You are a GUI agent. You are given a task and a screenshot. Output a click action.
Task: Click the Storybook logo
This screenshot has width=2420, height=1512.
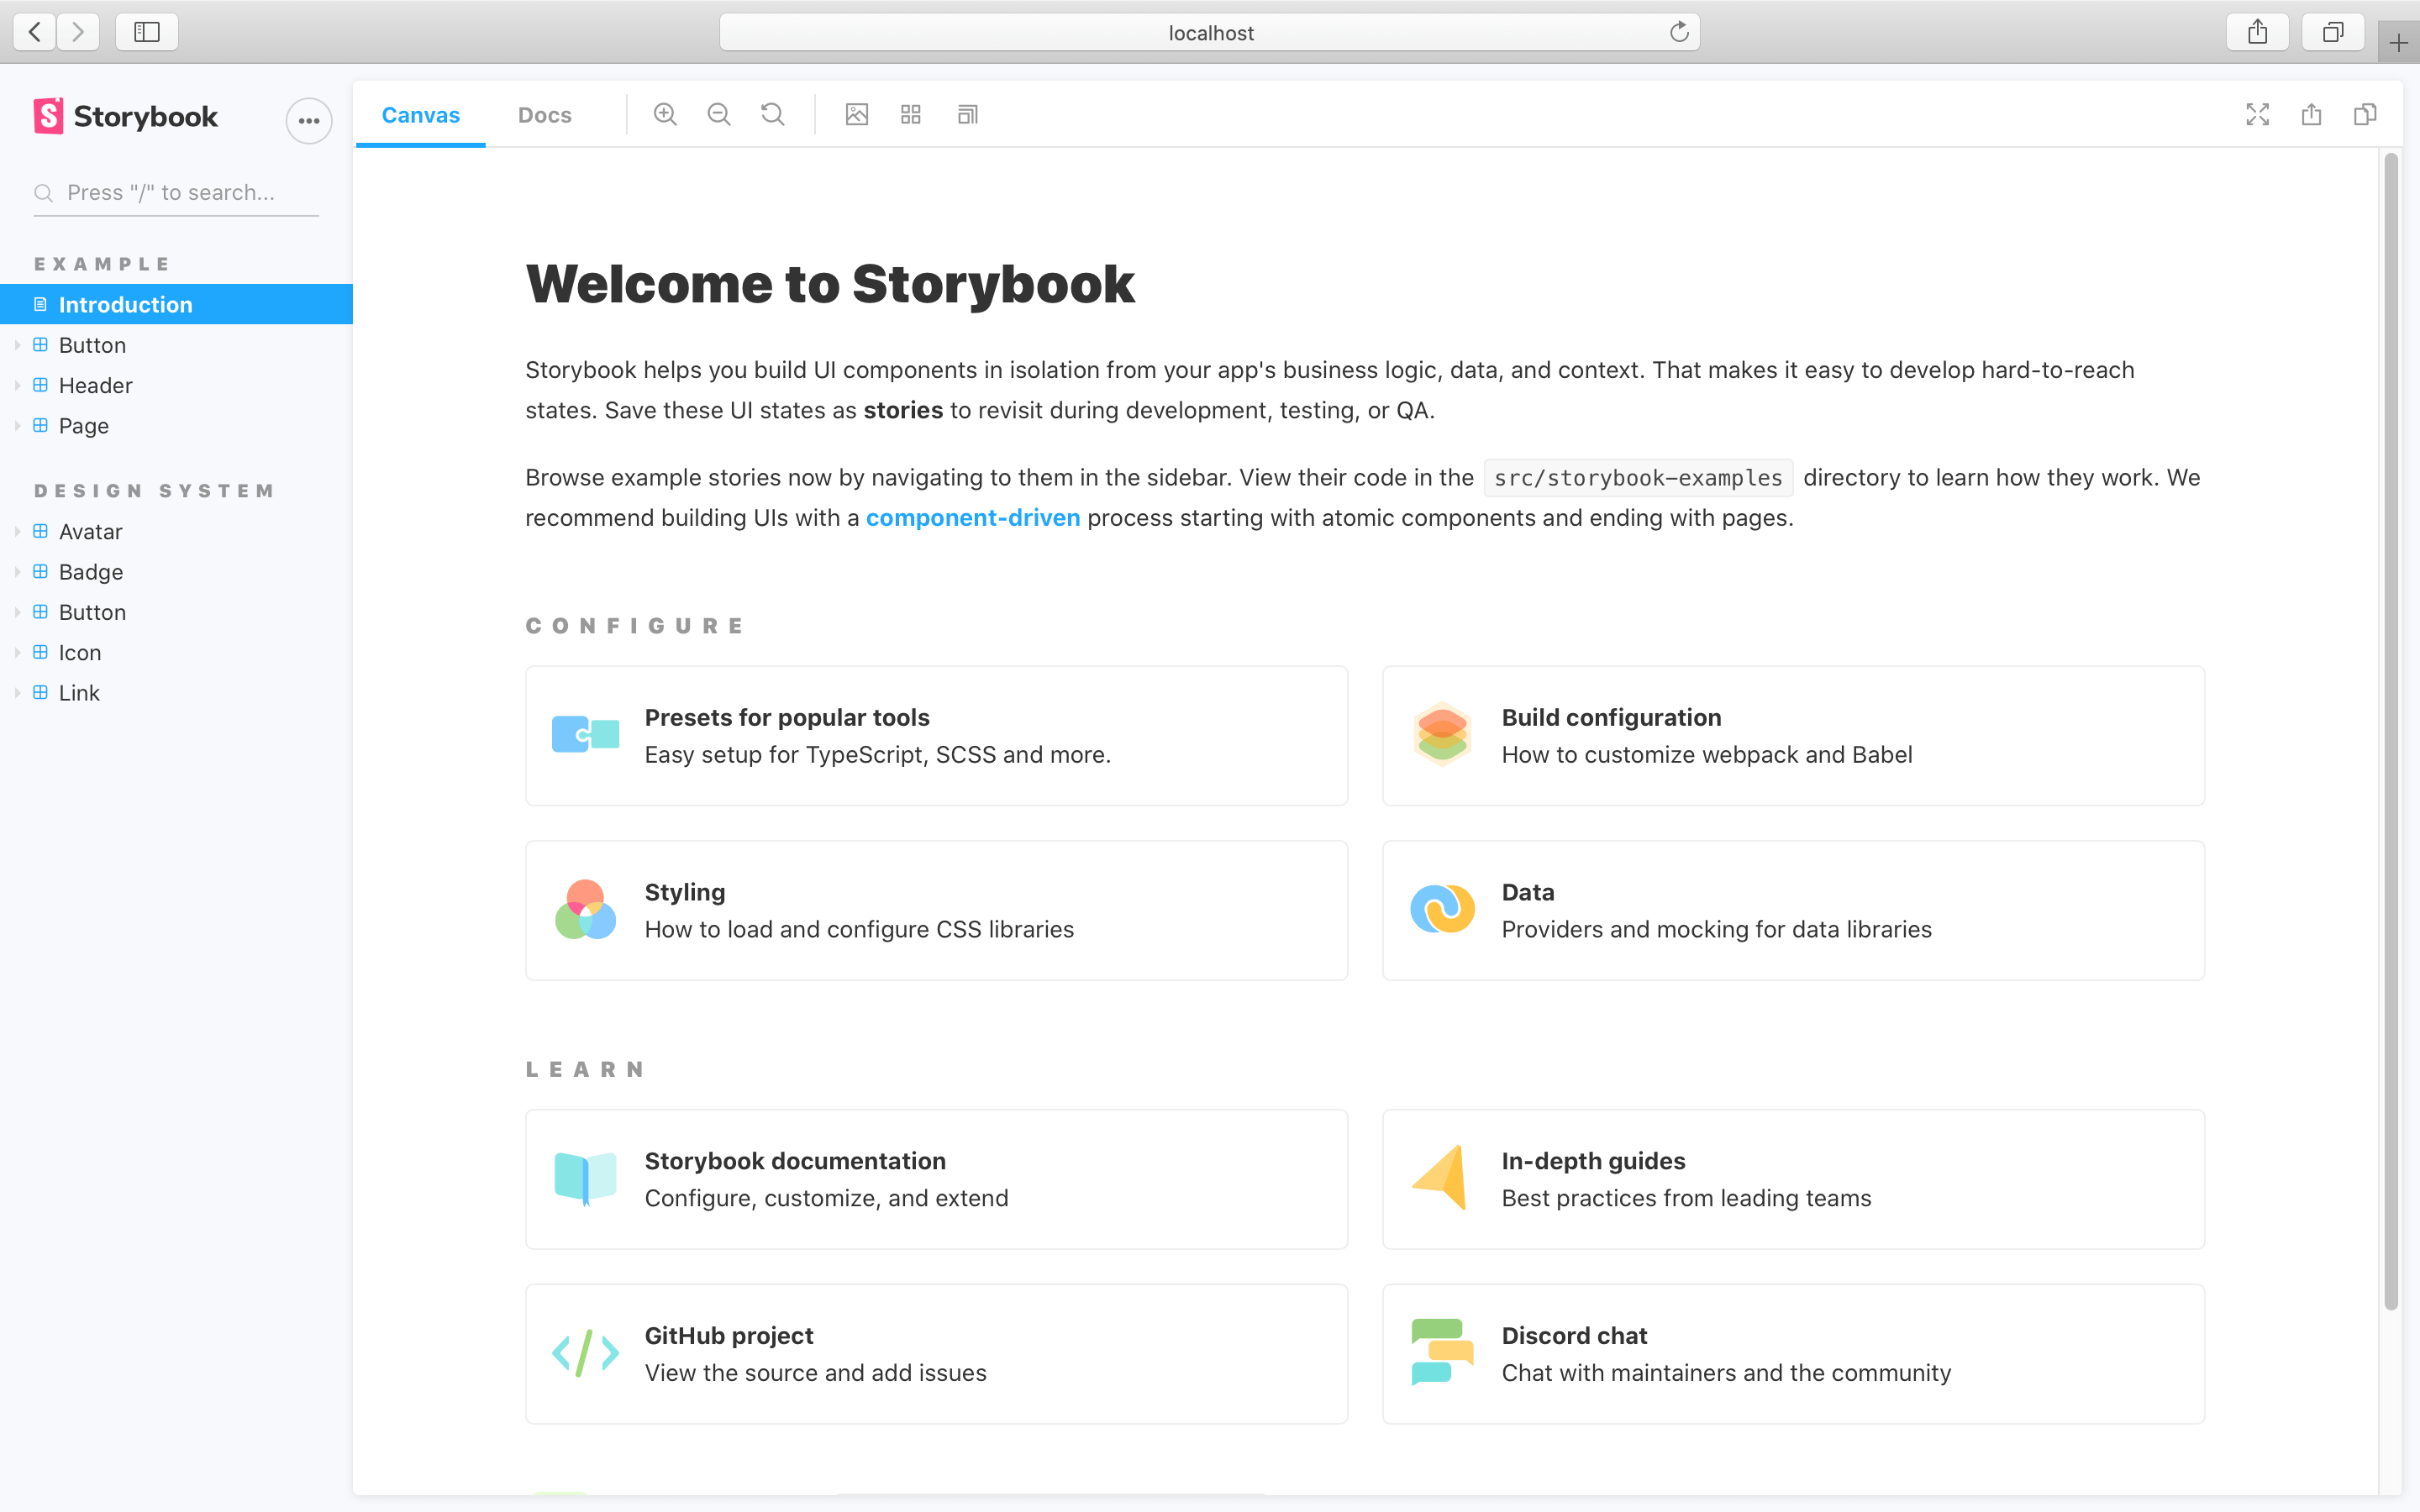(126, 116)
